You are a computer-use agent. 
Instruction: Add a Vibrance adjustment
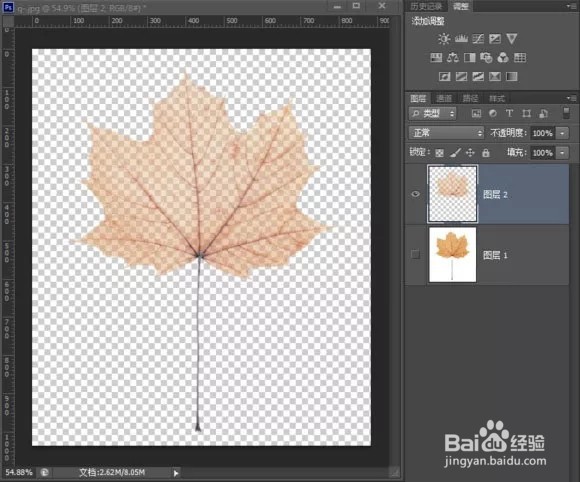(512, 38)
